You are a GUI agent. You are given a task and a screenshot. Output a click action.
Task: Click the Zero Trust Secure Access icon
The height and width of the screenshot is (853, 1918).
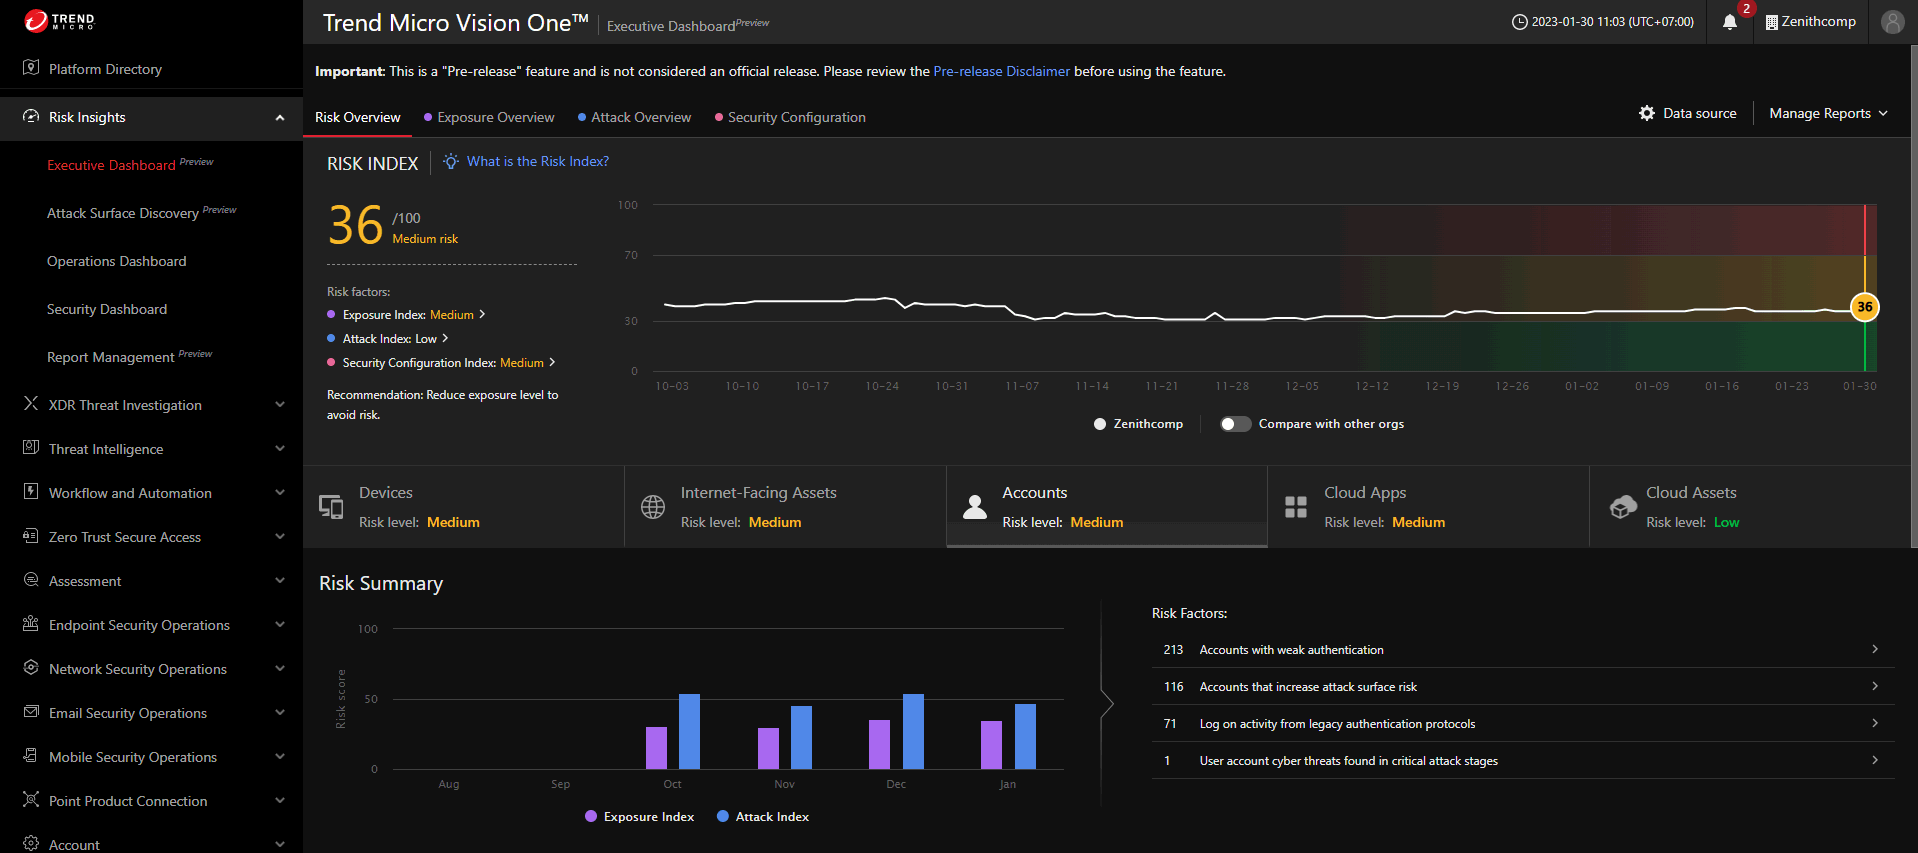coord(31,536)
